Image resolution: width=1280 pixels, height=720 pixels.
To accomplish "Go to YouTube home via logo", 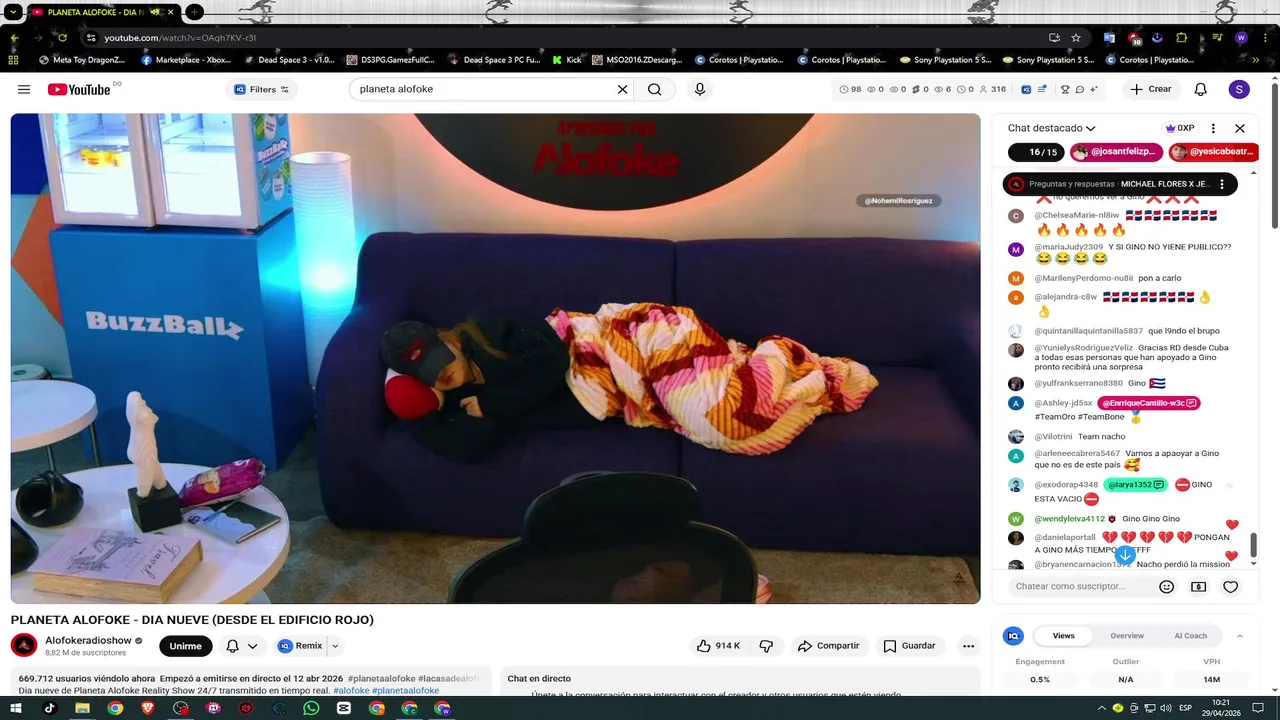I will pos(79,89).
